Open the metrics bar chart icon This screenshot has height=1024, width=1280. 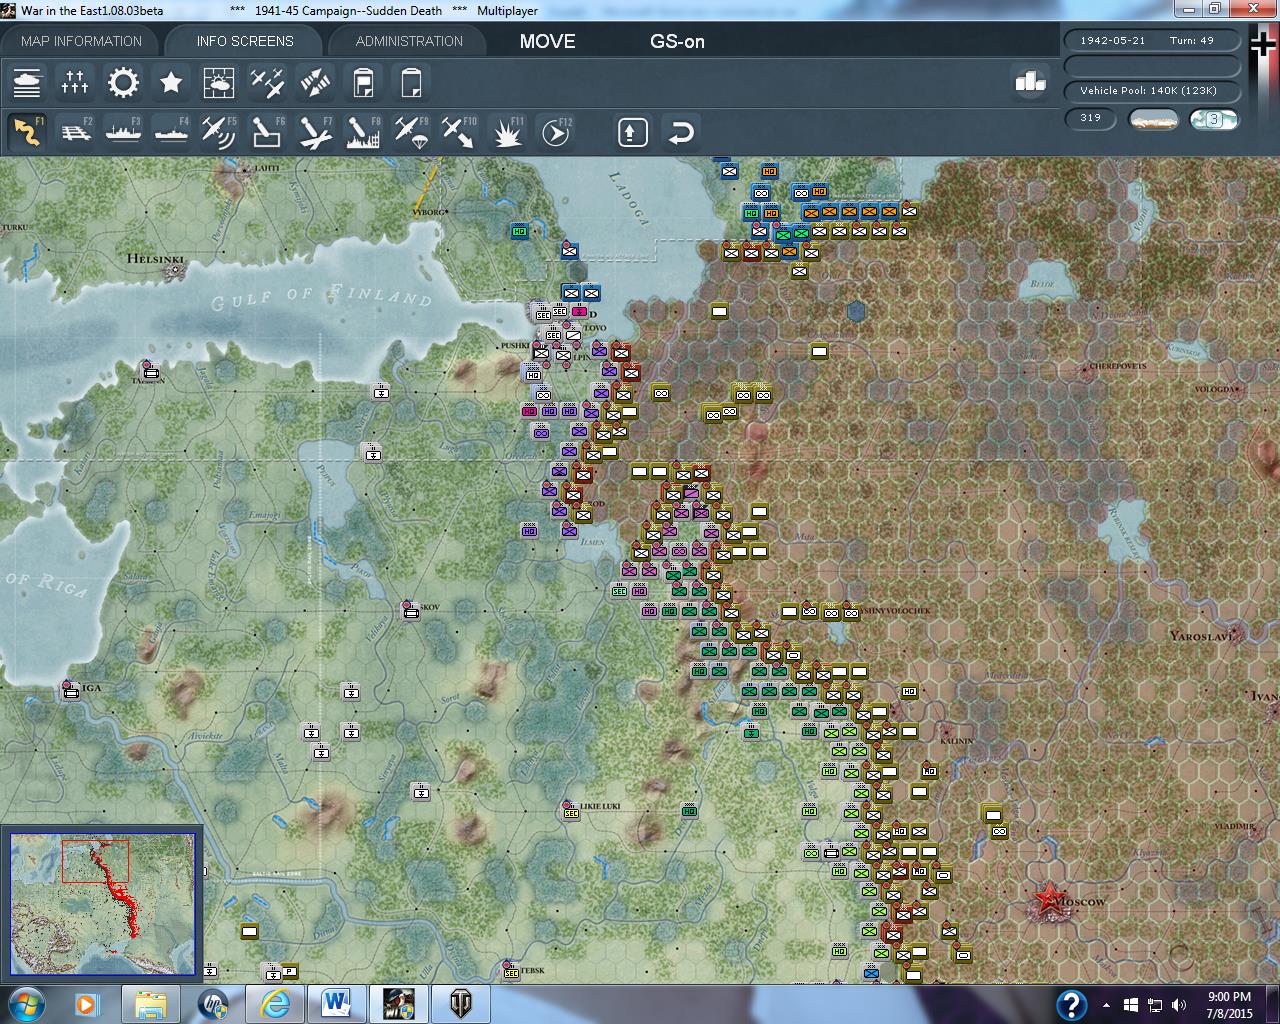[x=1030, y=82]
